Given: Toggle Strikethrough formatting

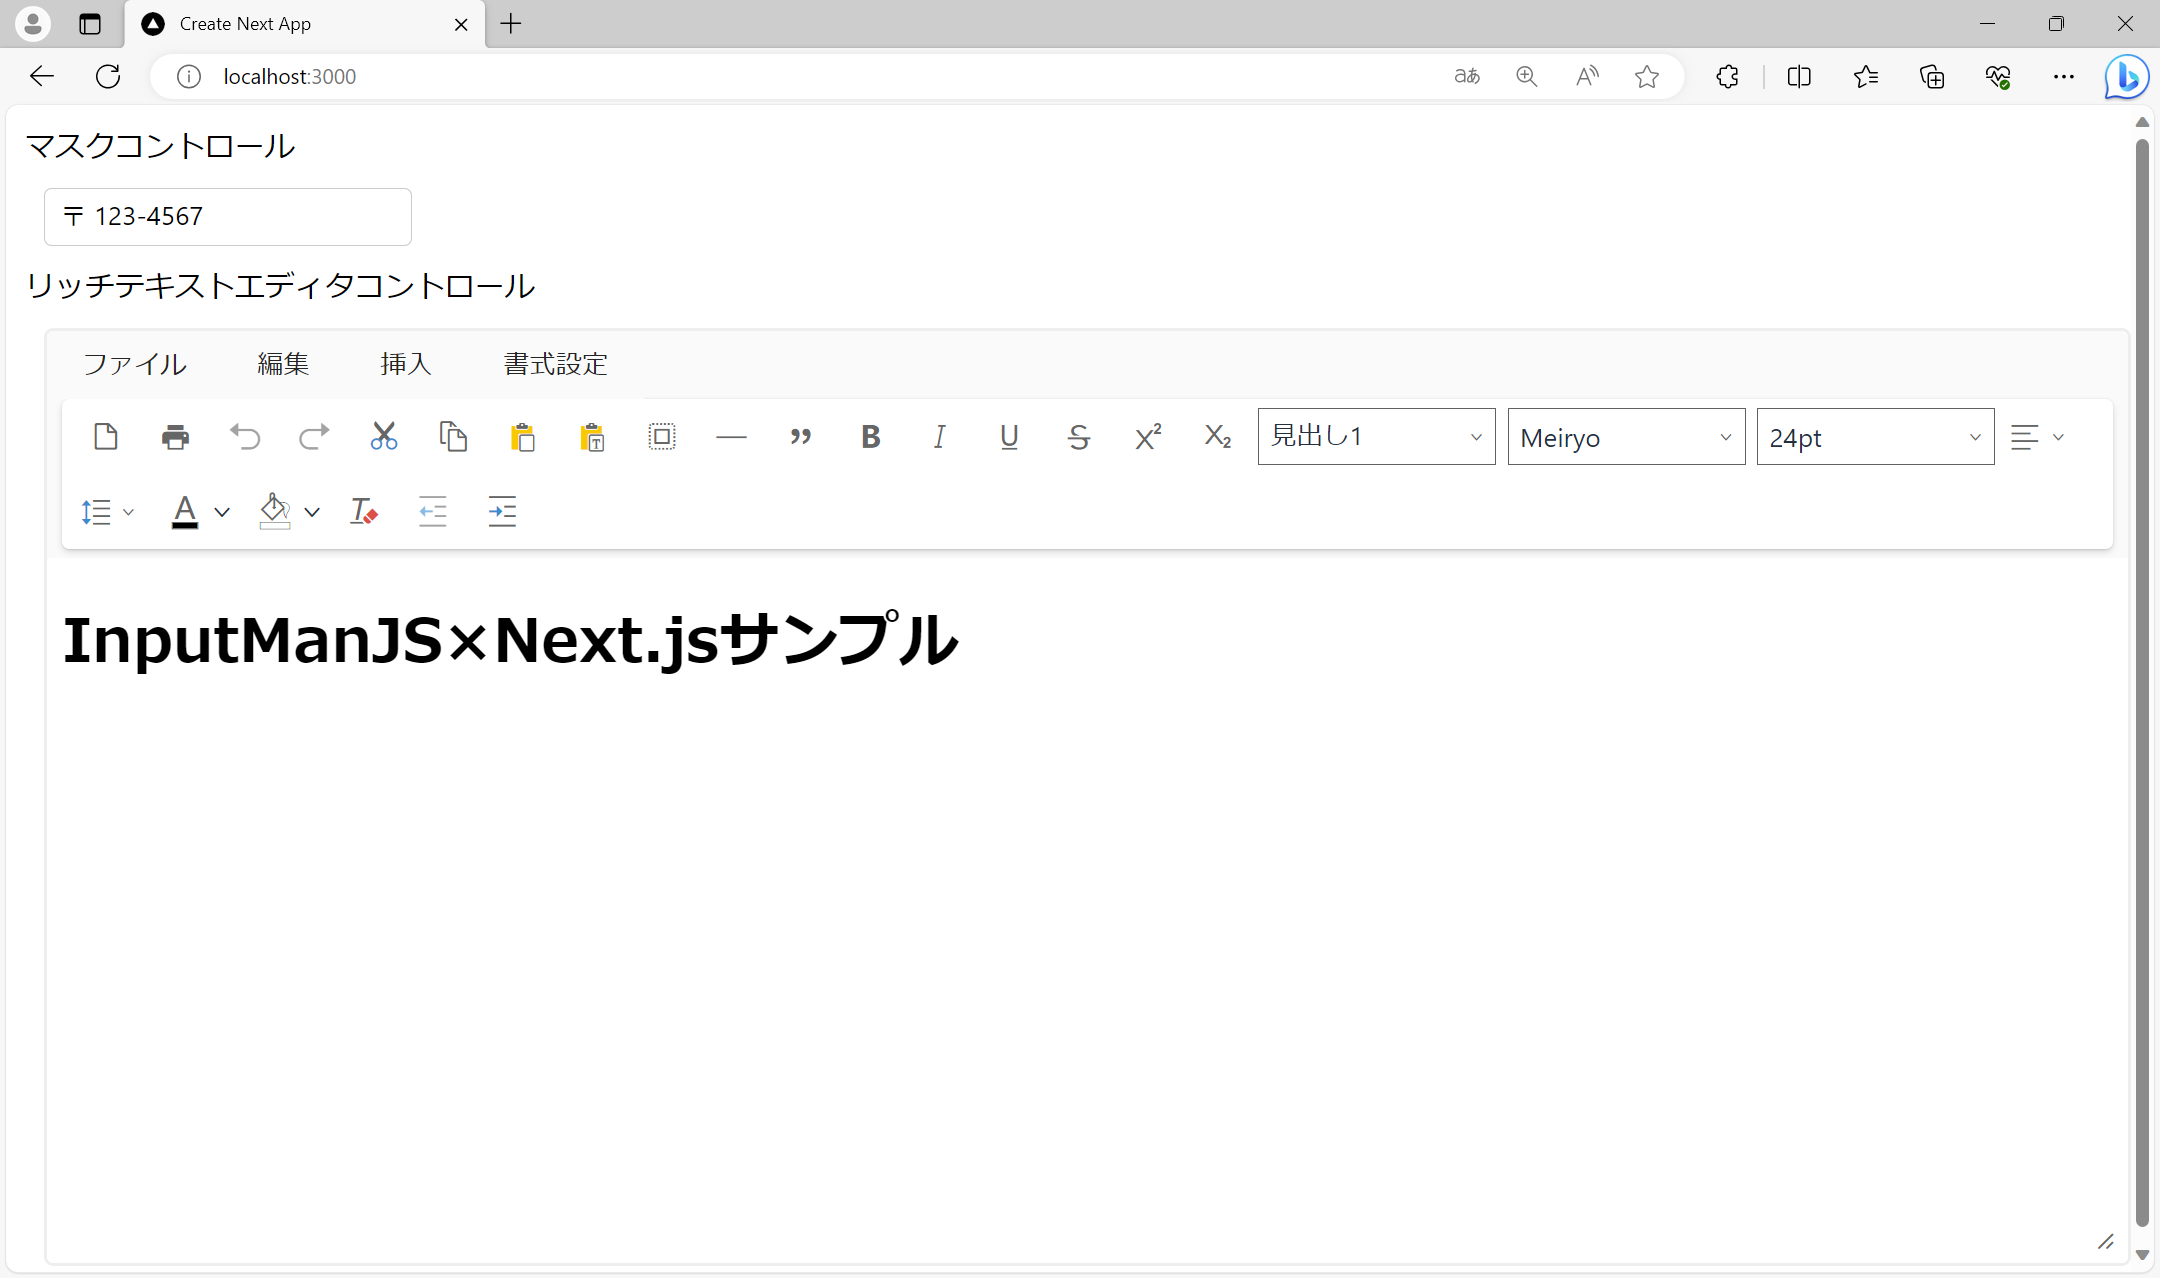Looking at the screenshot, I should 1079,437.
